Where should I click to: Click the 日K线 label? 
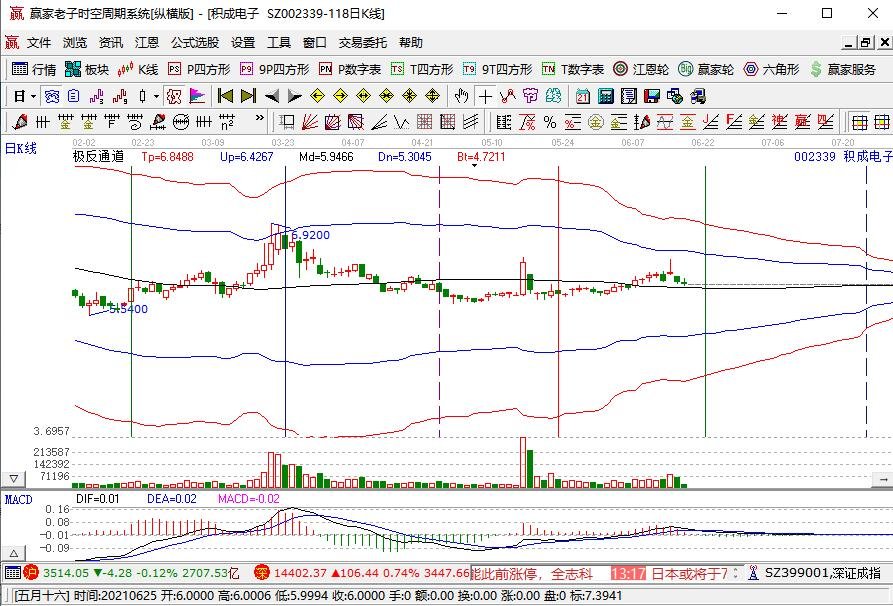[21, 148]
